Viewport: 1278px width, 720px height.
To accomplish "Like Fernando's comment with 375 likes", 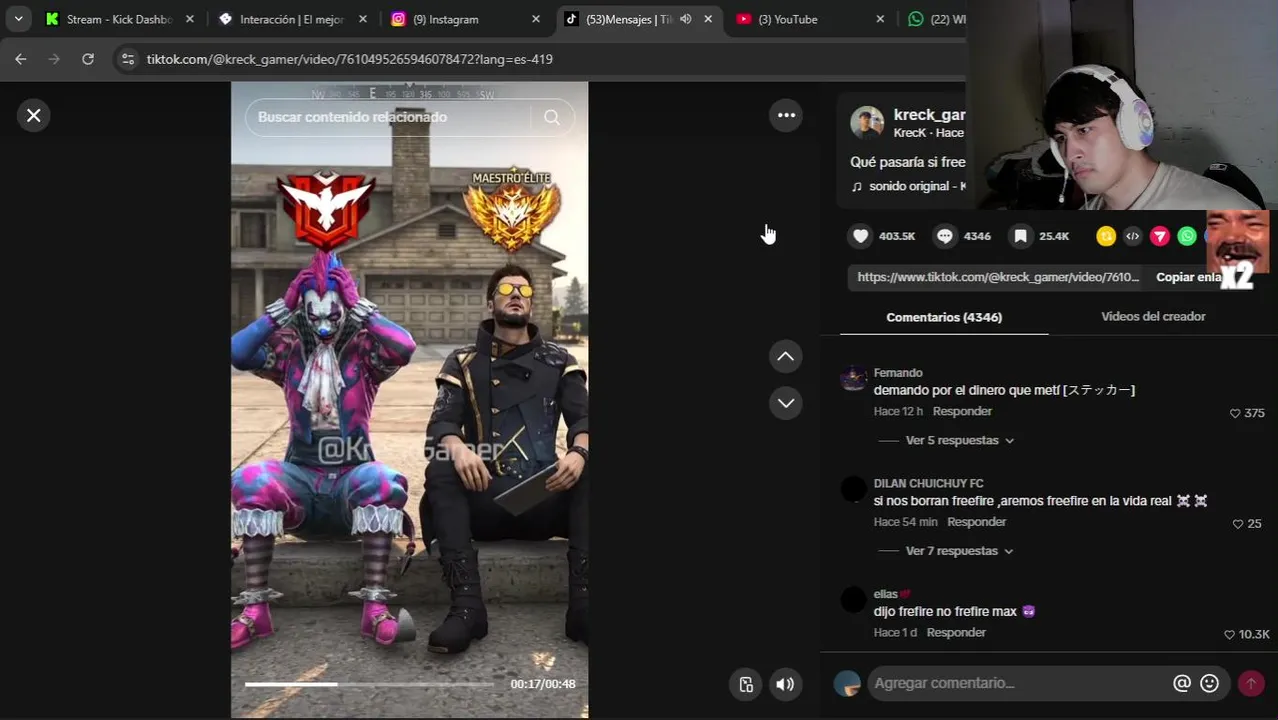I will pos(1235,413).
